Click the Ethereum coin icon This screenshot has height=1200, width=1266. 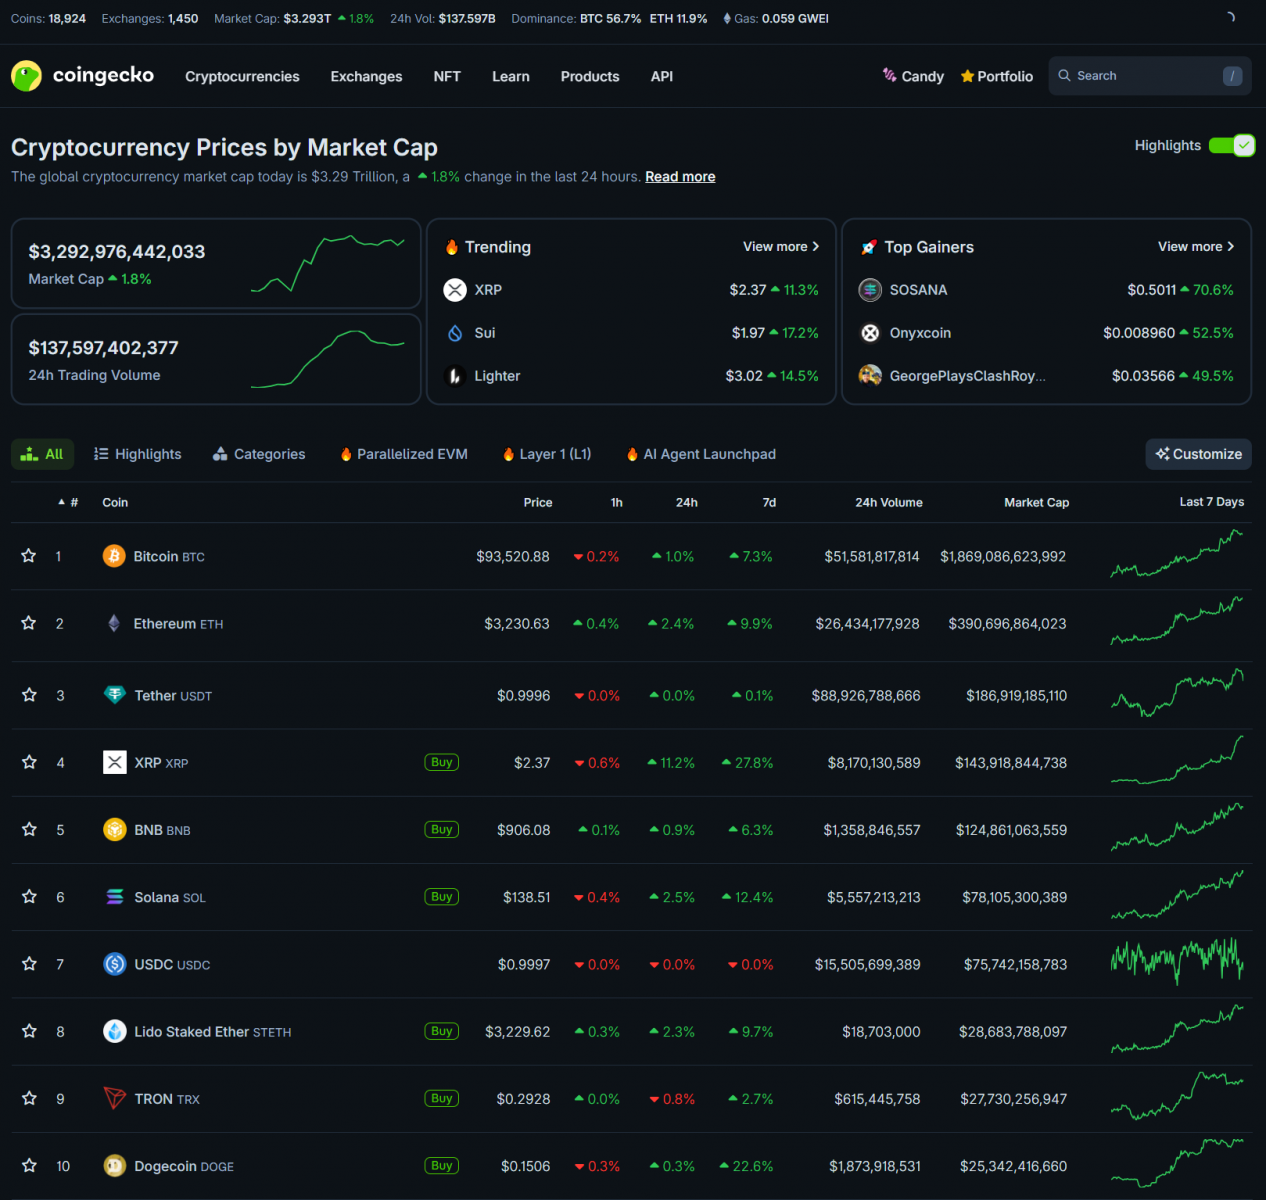(114, 623)
